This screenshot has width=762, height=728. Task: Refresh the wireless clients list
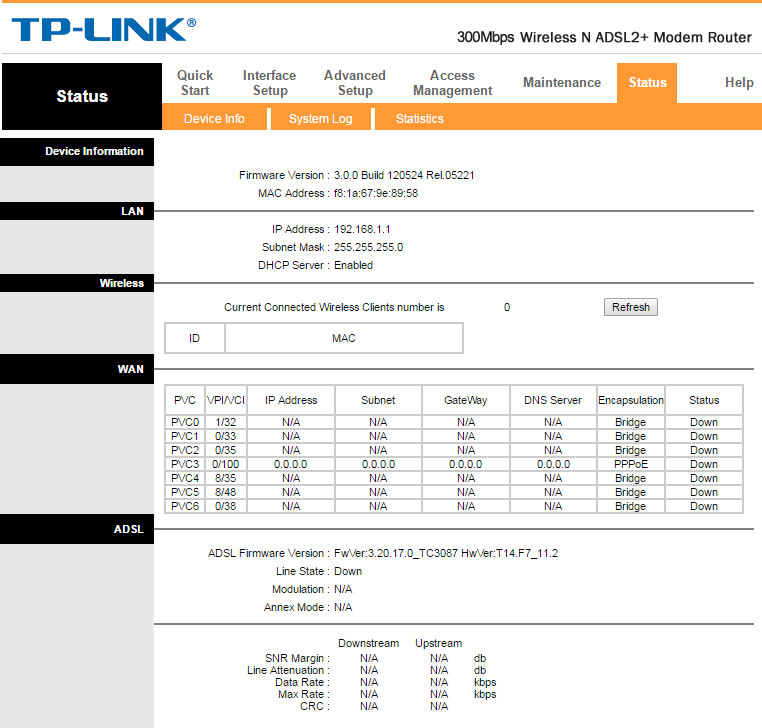point(631,307)
